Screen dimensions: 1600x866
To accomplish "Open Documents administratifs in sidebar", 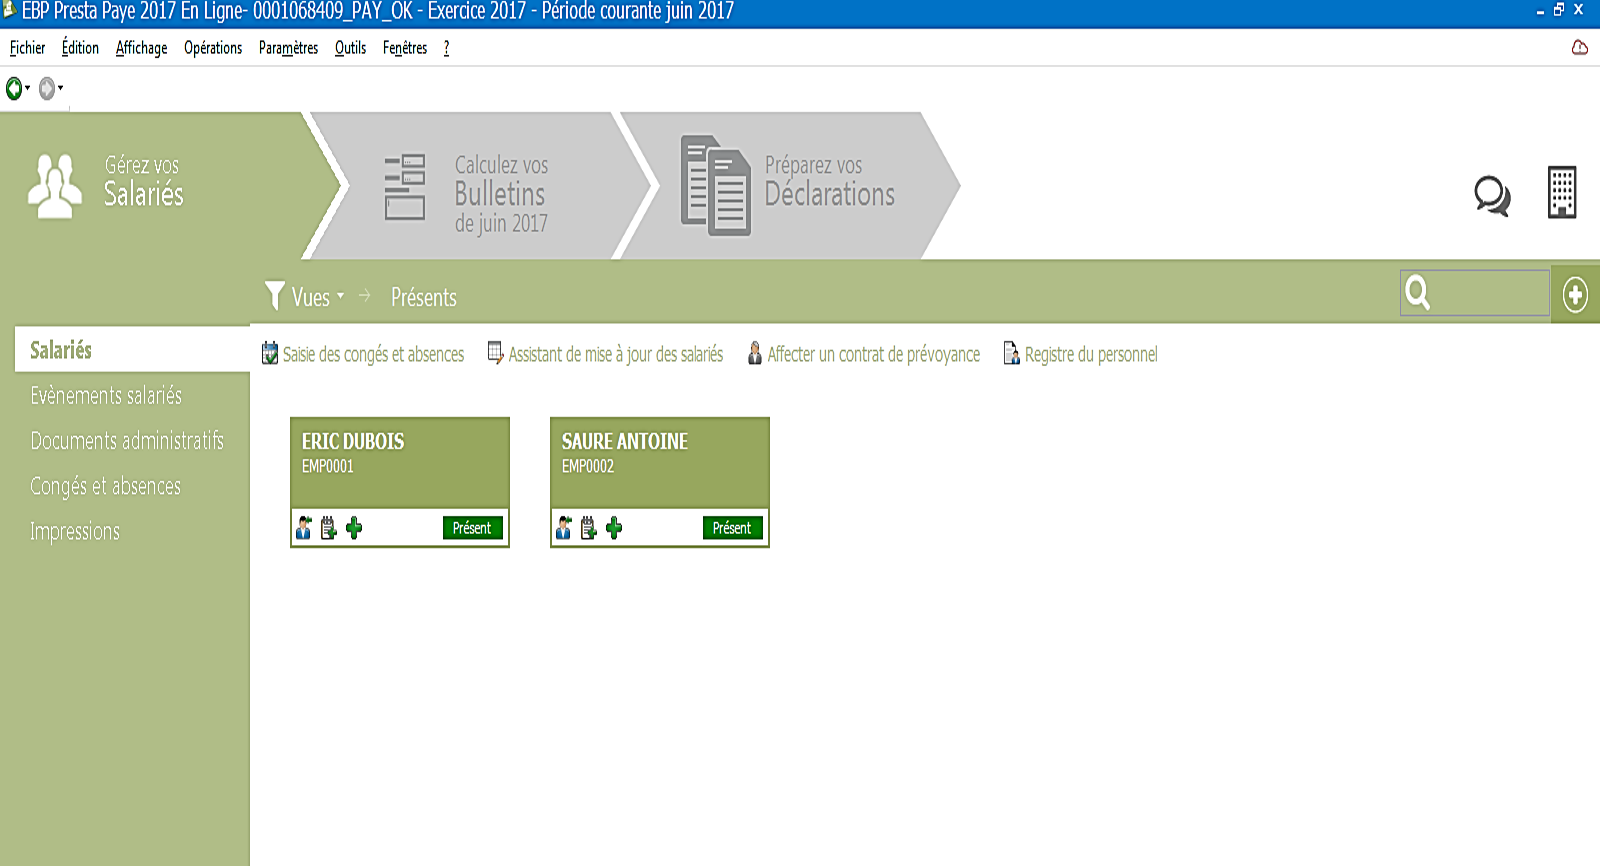I will pyautogui.click(x=127, y=441).
